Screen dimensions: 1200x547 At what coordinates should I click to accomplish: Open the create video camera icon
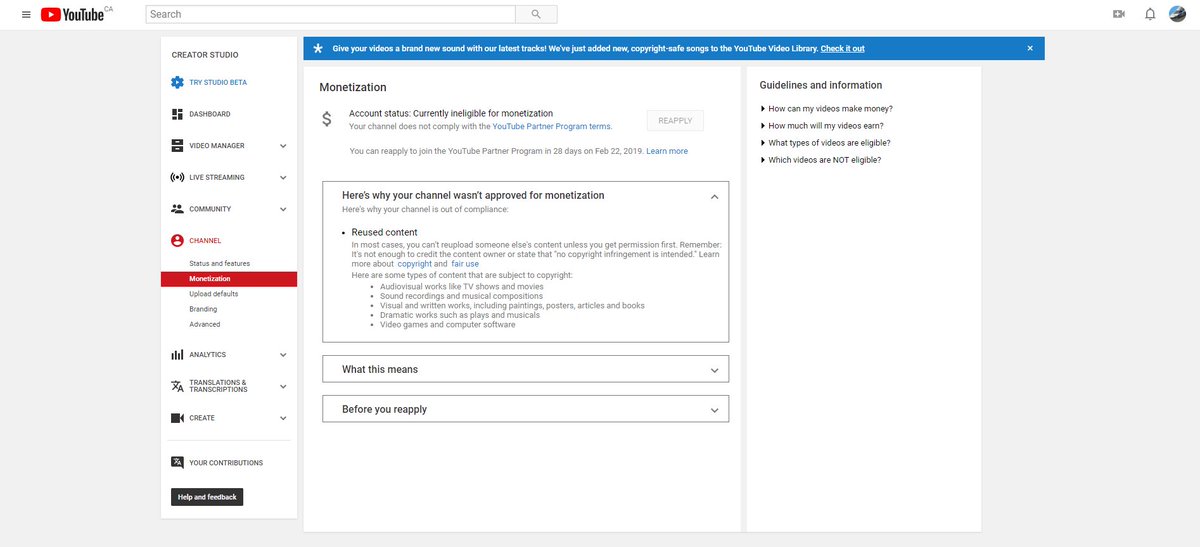pos(1119,14)
